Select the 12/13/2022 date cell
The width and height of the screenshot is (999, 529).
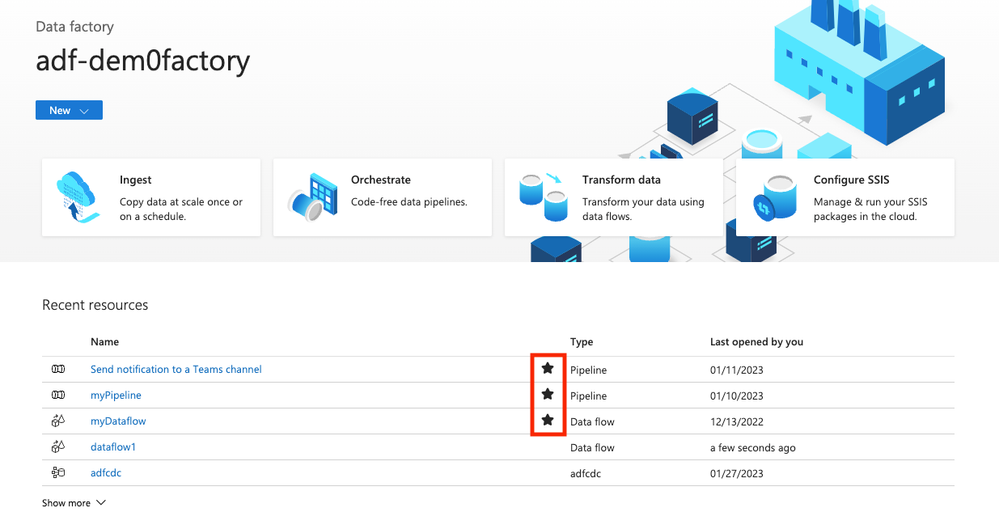[x=737, y=422]
